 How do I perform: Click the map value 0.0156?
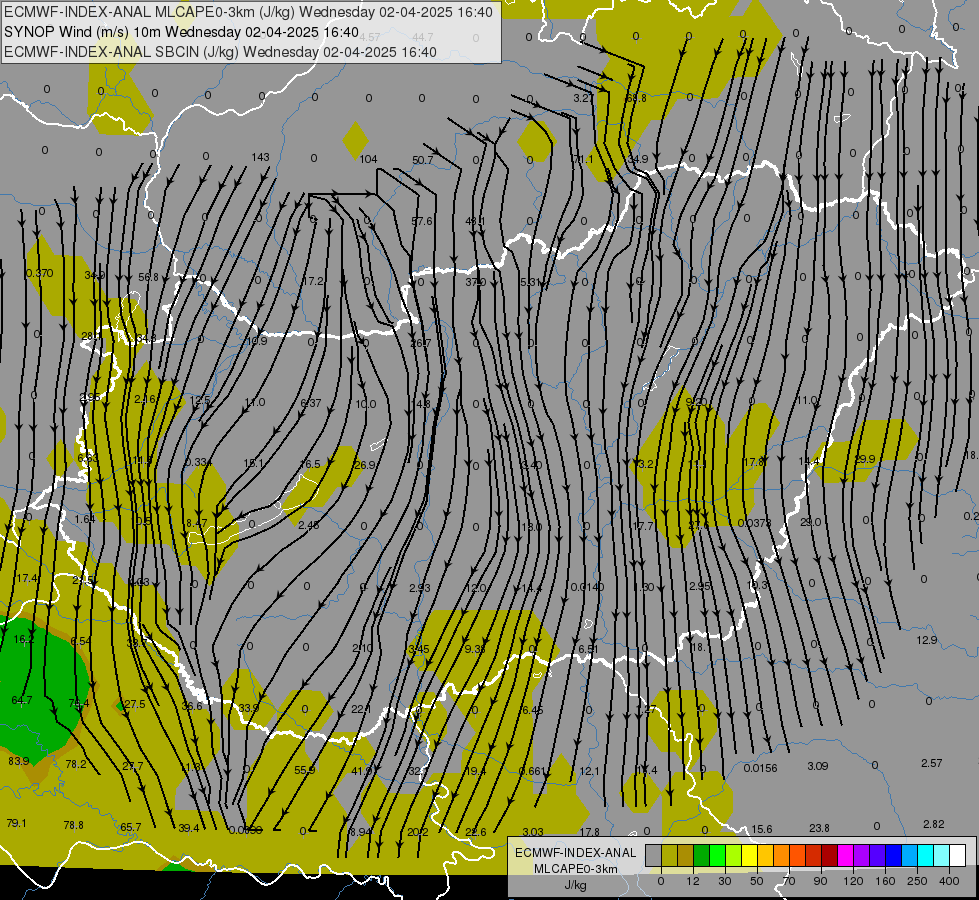[760, 768]
